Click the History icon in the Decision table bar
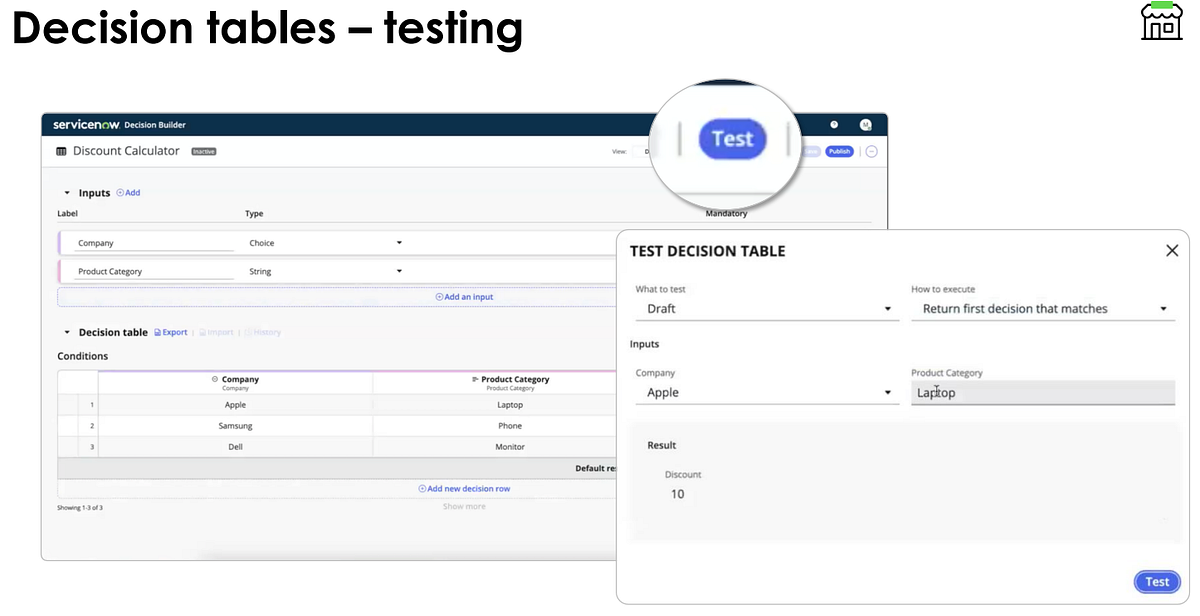The image size is (1200, 616). tap(251, 332)
